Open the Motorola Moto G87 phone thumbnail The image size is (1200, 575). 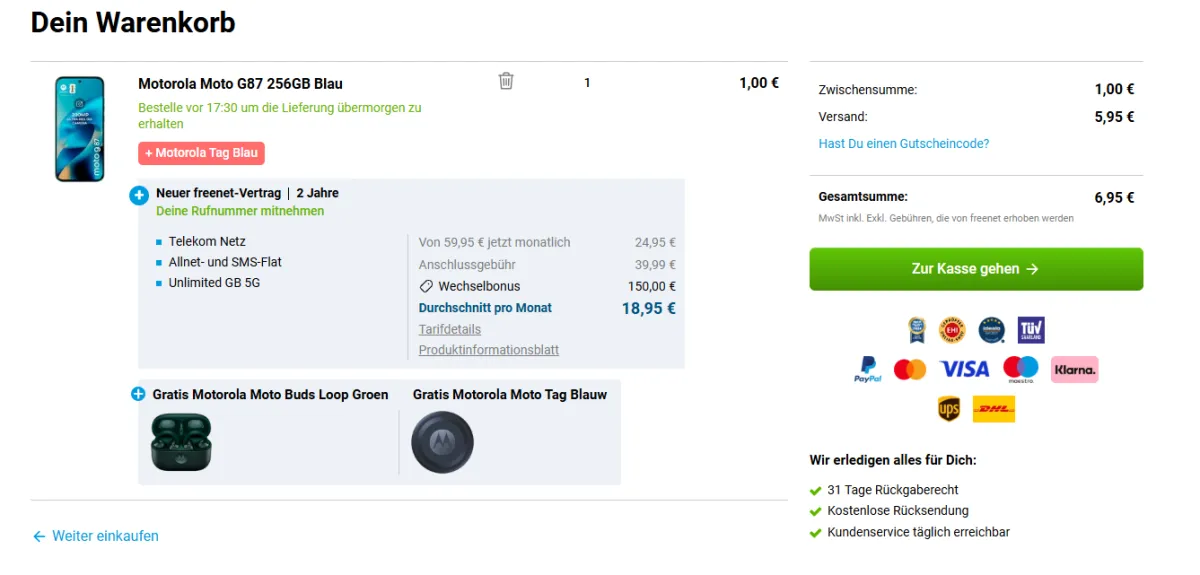(79, 129)
